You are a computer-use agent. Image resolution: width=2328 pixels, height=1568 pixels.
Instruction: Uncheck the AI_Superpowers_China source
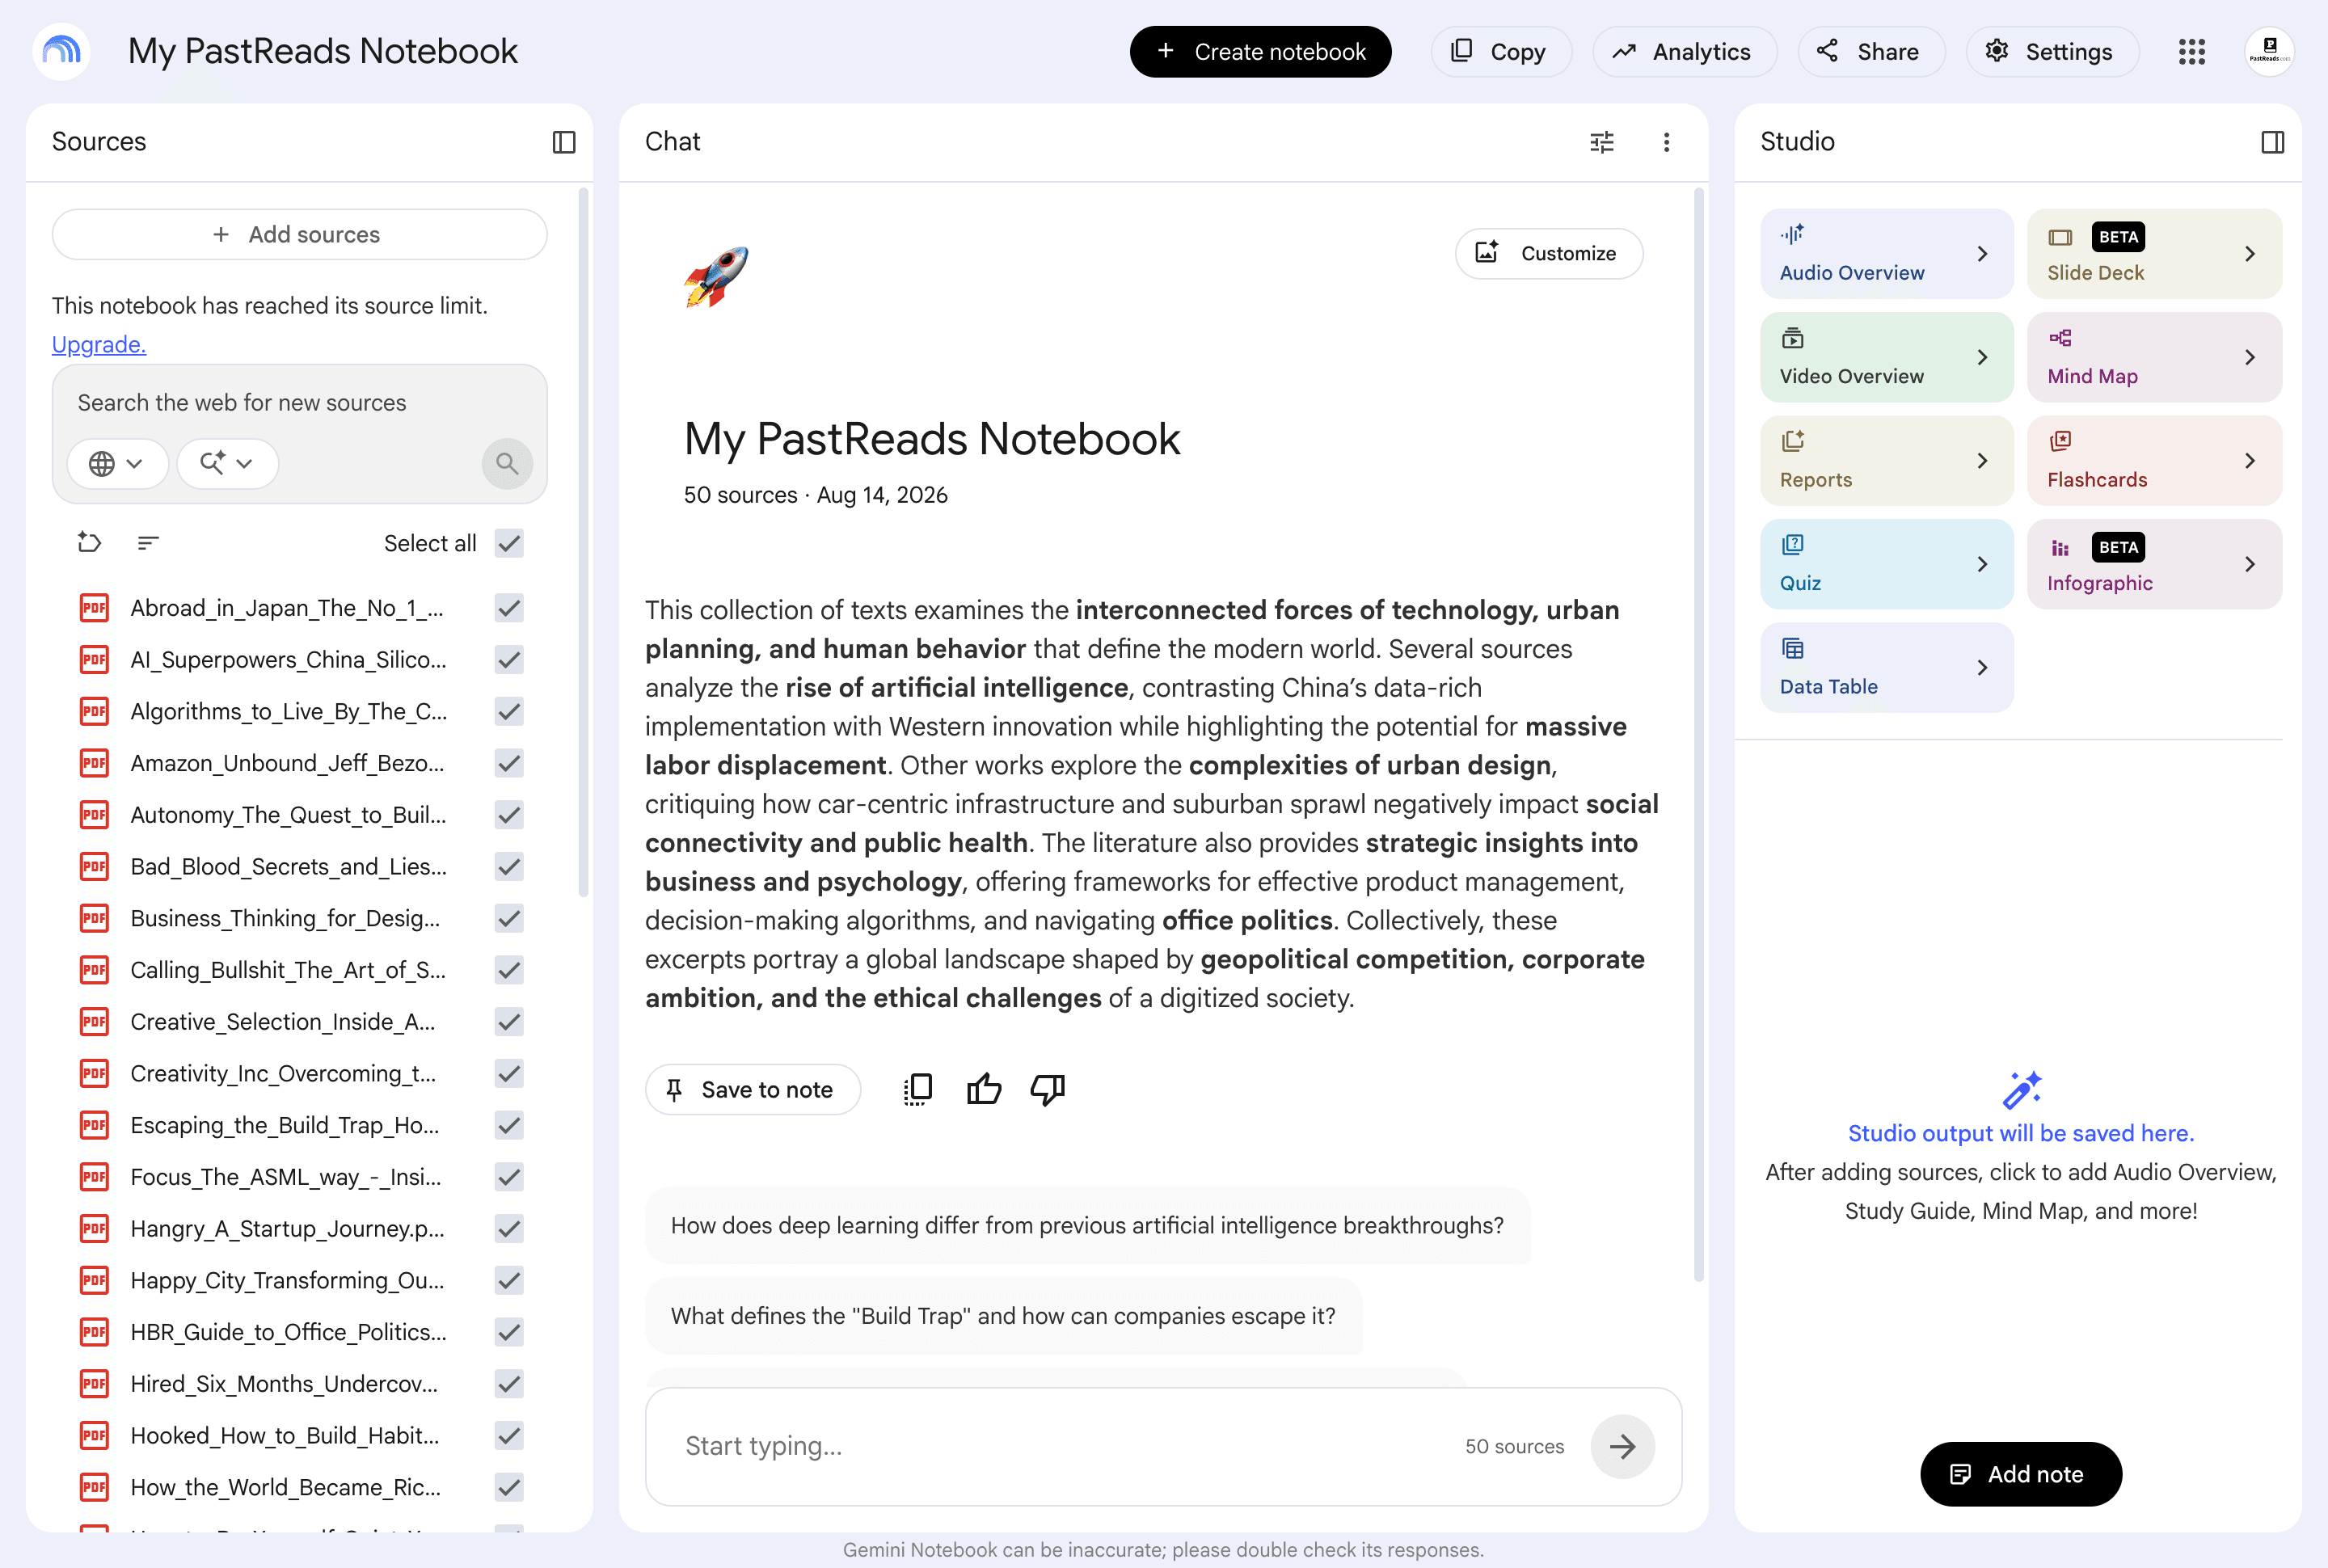coord(509,660)
